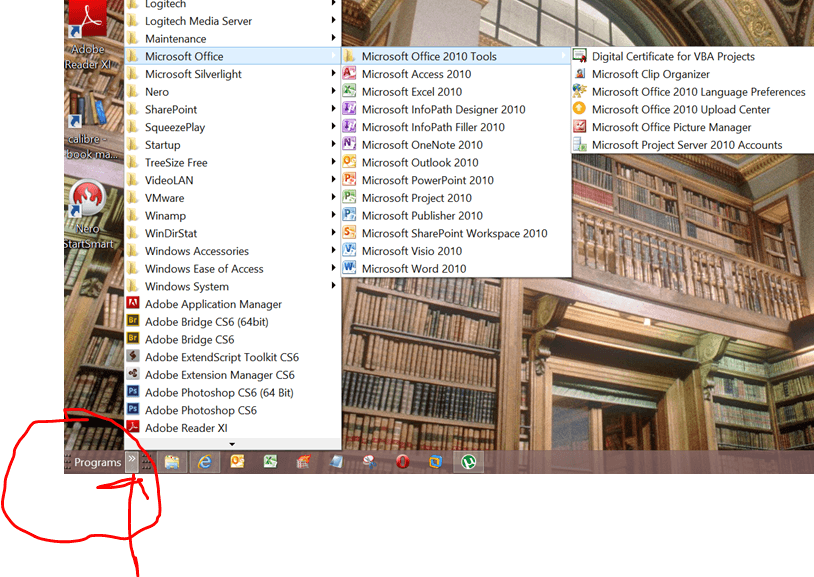
Task: Open the Microsoft Office 2010 Tools folder
Action: click(x=428, y=57)
